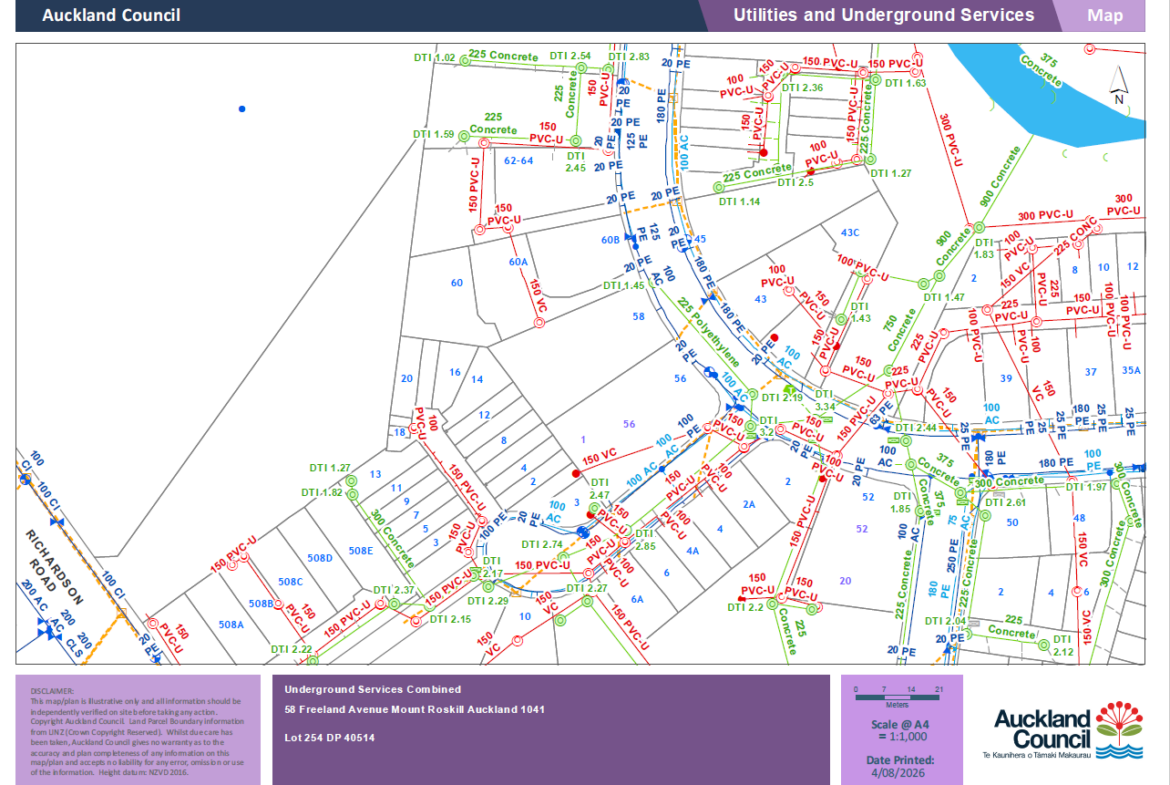
Task: Select the "Underground Services Combined" heading
Action: point(372,689)
